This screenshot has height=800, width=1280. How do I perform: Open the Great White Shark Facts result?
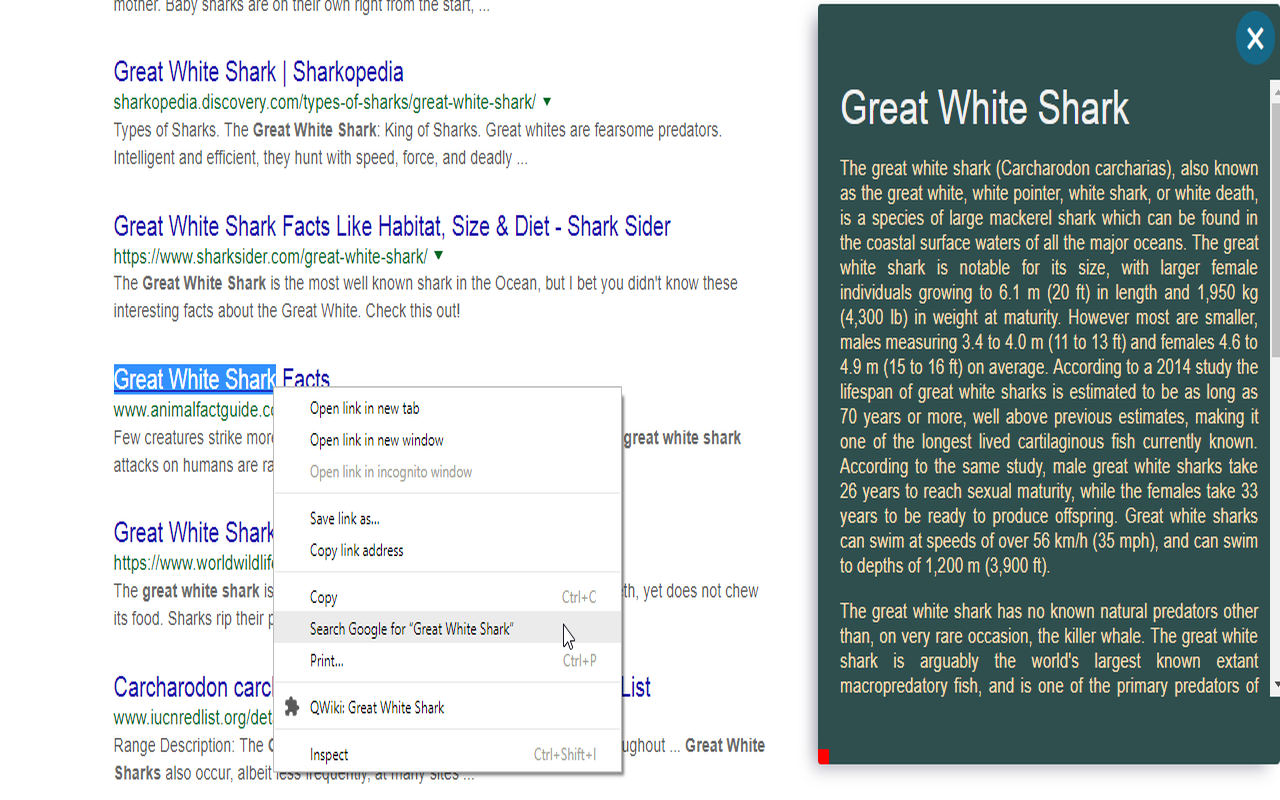221,379
